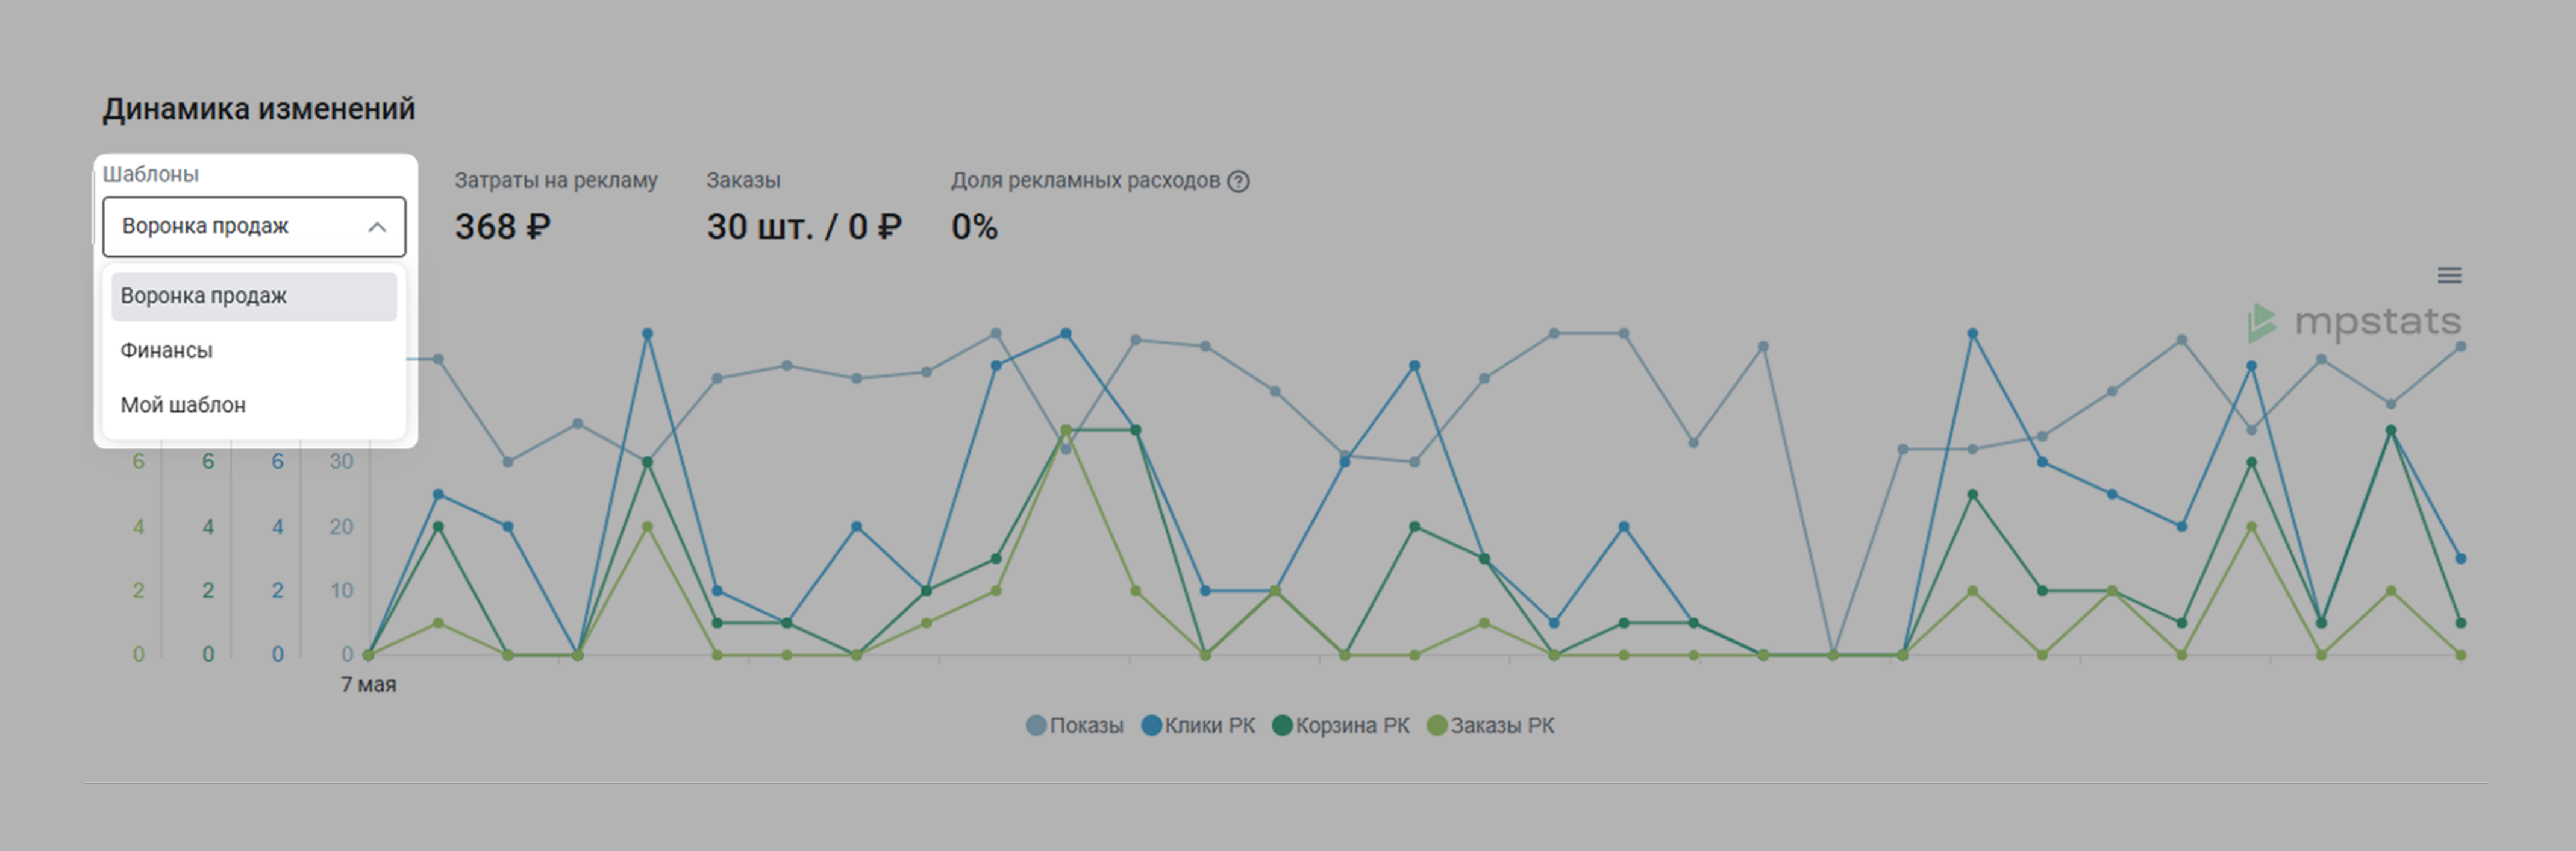Click the Воронка продаж combo box field

pos(240,227)
